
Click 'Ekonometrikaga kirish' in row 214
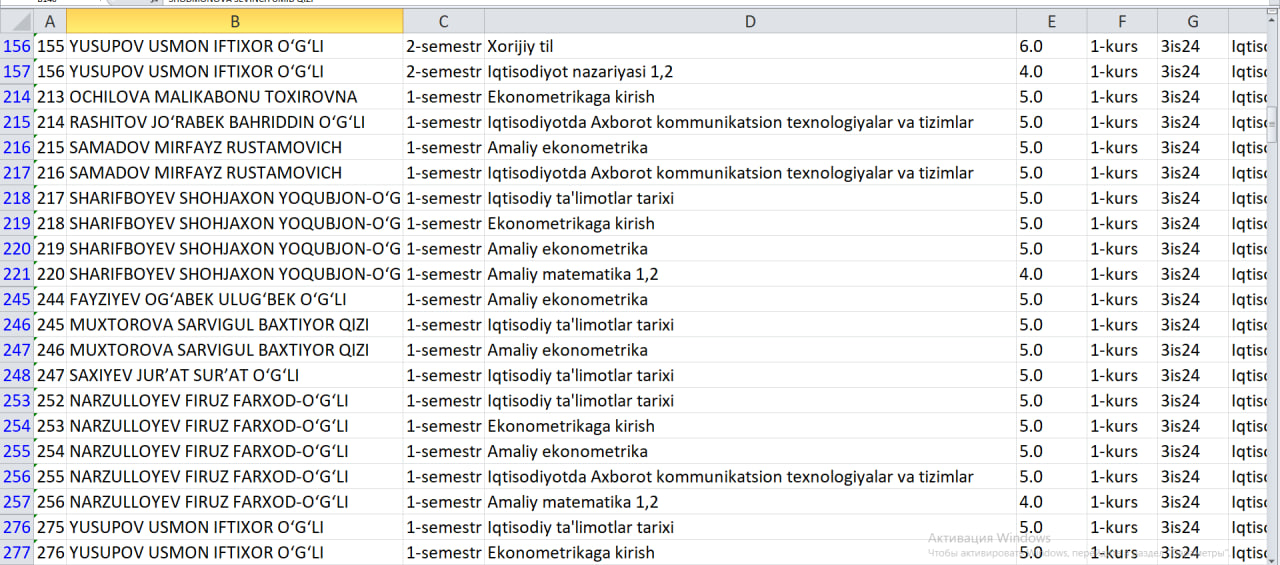click(750, 97)
